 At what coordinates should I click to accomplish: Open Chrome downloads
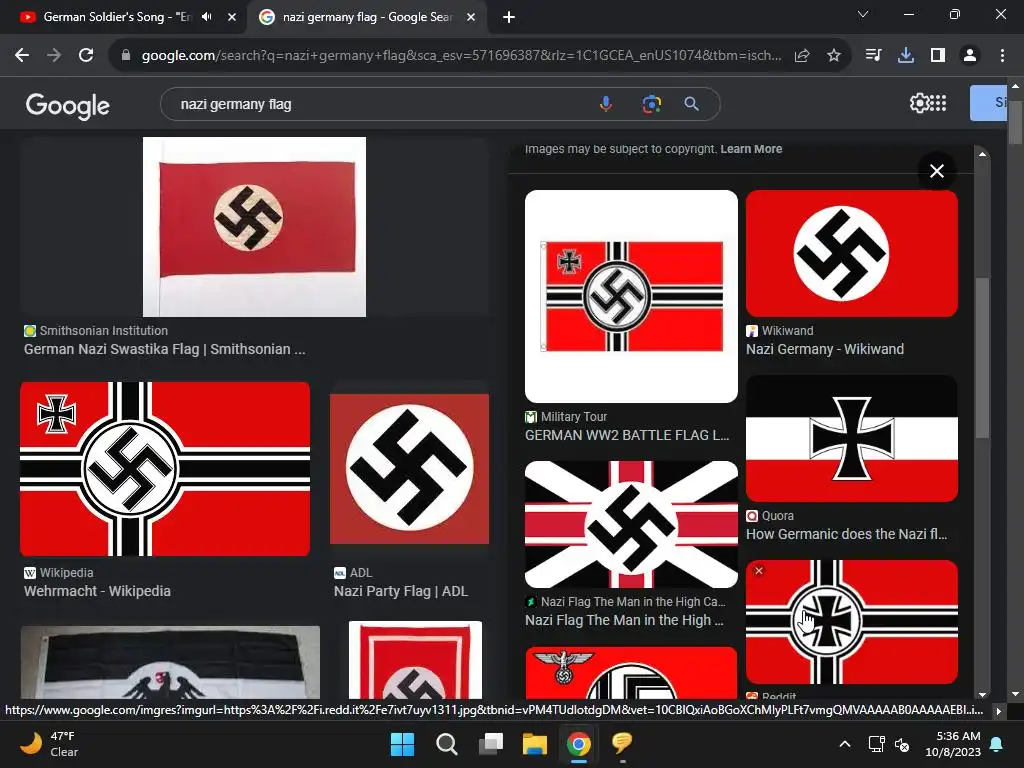(x=906, y=56)
